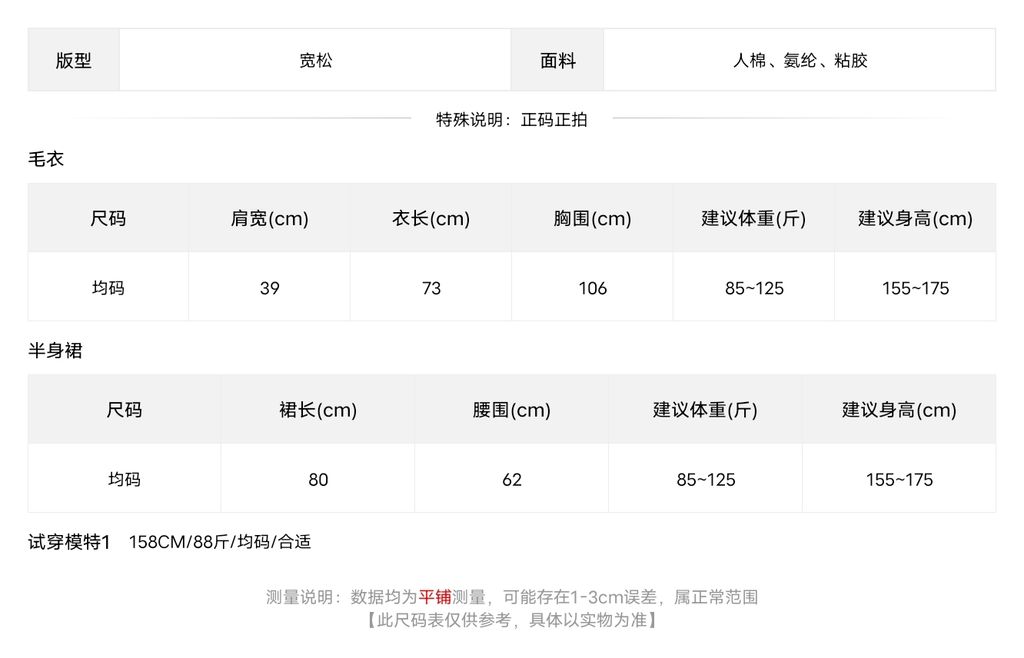Select the 裙长(cm) column header
The image size is (1024, 658).
coord(317,409)
